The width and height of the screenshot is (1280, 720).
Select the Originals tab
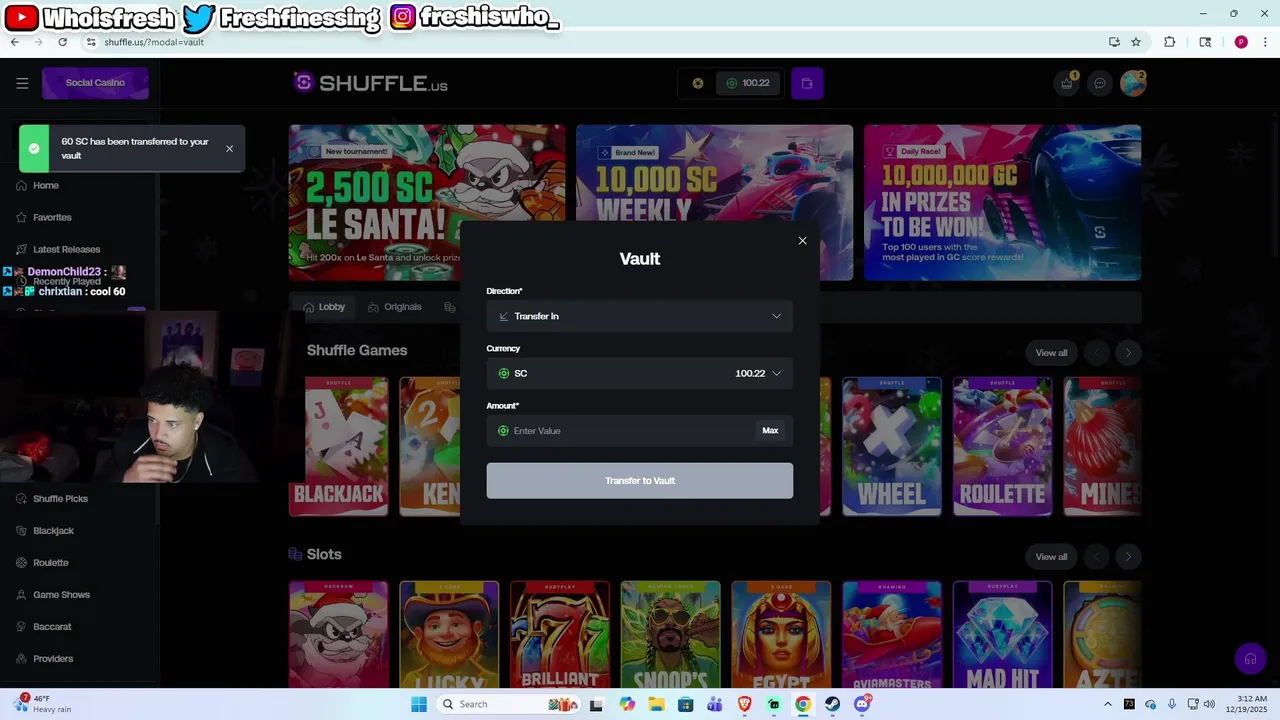(395, 307)
